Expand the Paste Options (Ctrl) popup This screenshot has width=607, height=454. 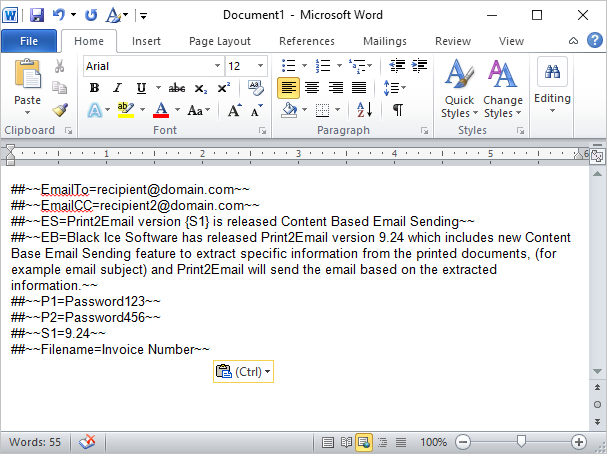[244, 371]
